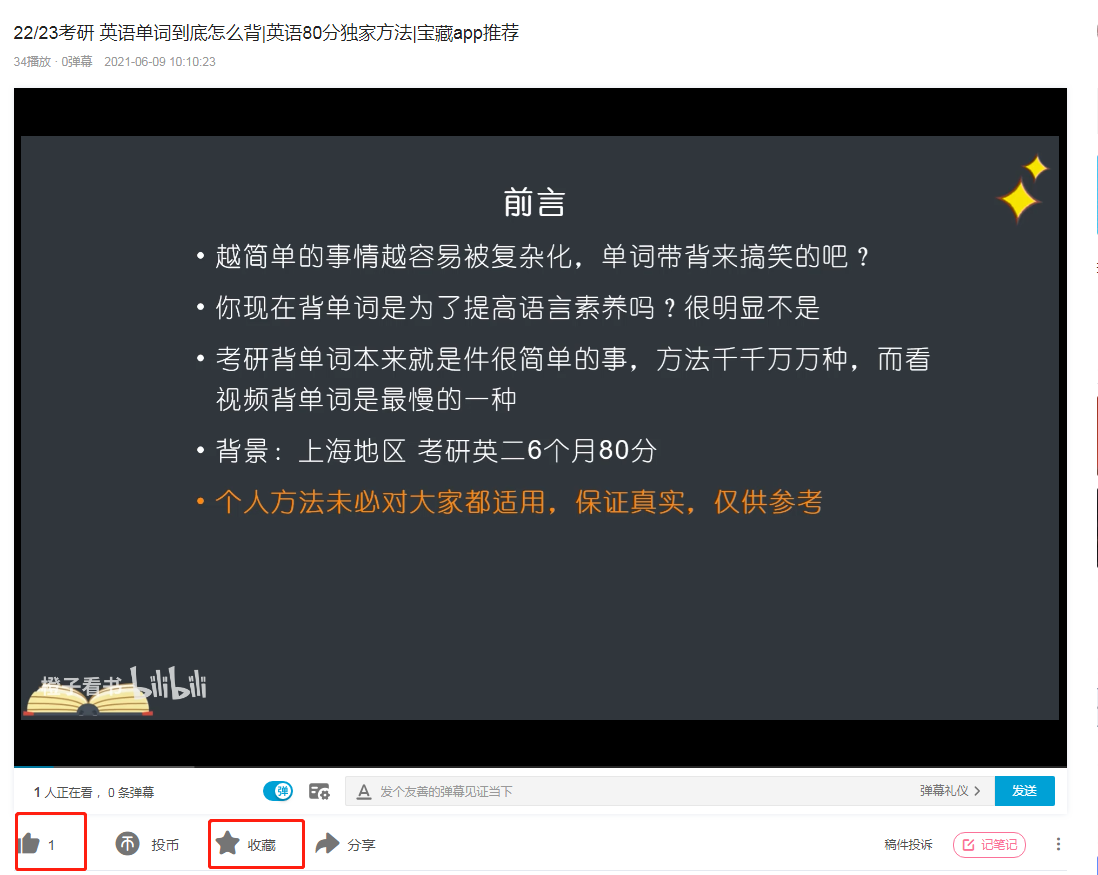Open the three-dot more options menu
The width and height of the screenshot is (1098, 875).
coord(1058,844)
